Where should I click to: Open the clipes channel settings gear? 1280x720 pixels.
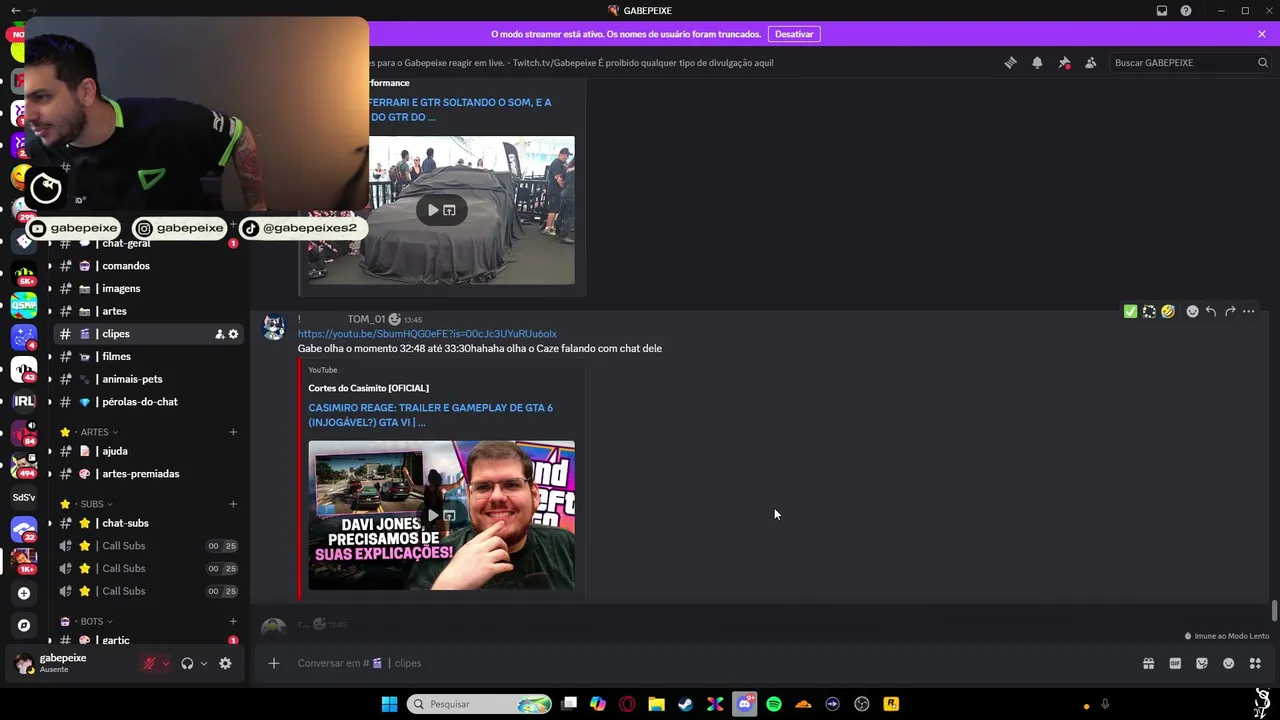pyautogui.click(x=233, y=334)
